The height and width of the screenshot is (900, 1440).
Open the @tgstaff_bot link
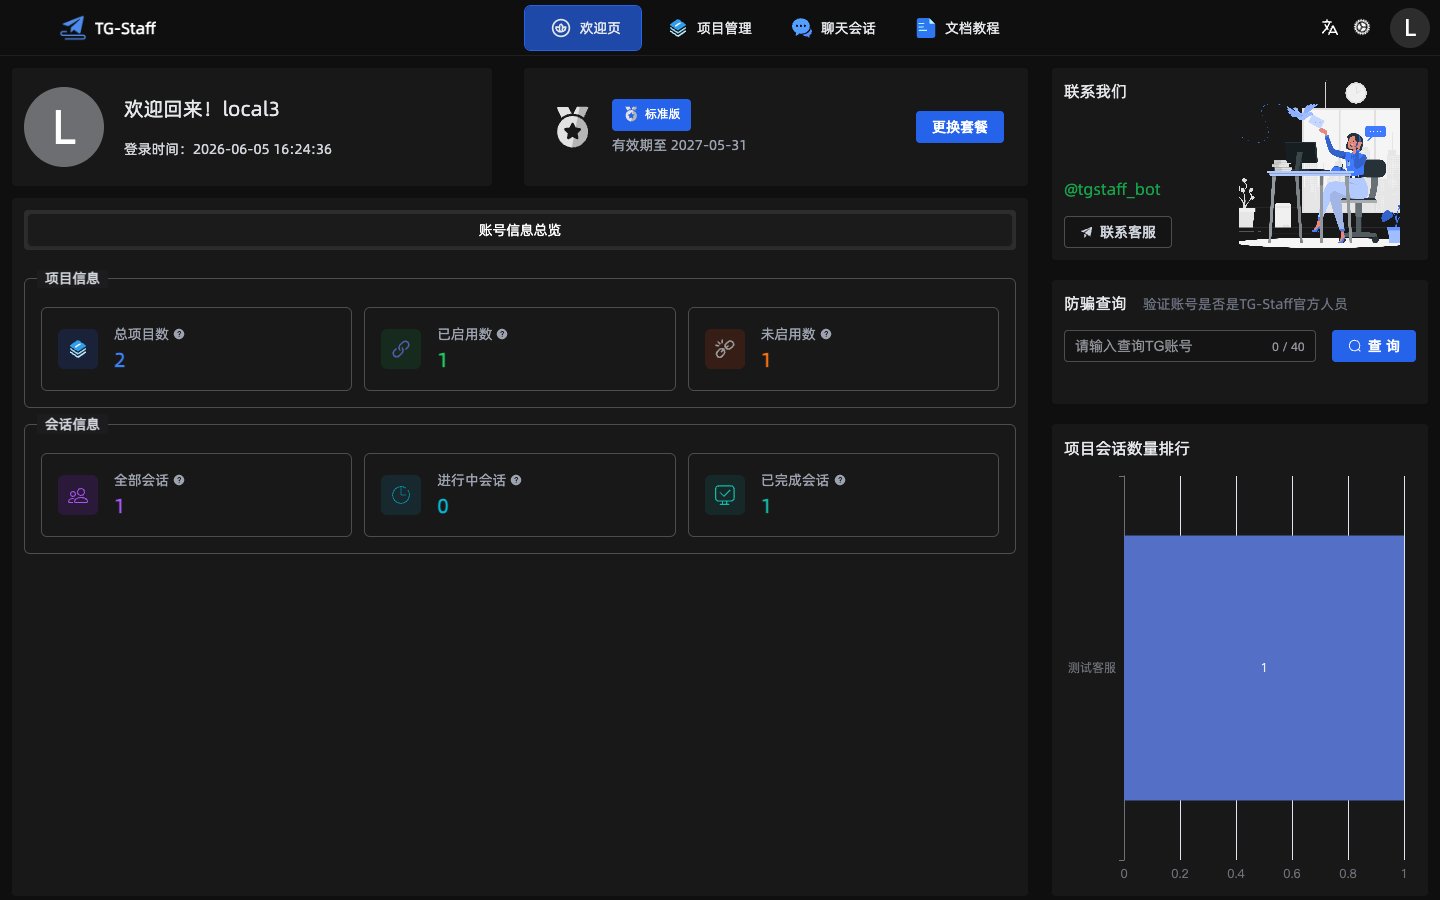tap(1112, 189)
